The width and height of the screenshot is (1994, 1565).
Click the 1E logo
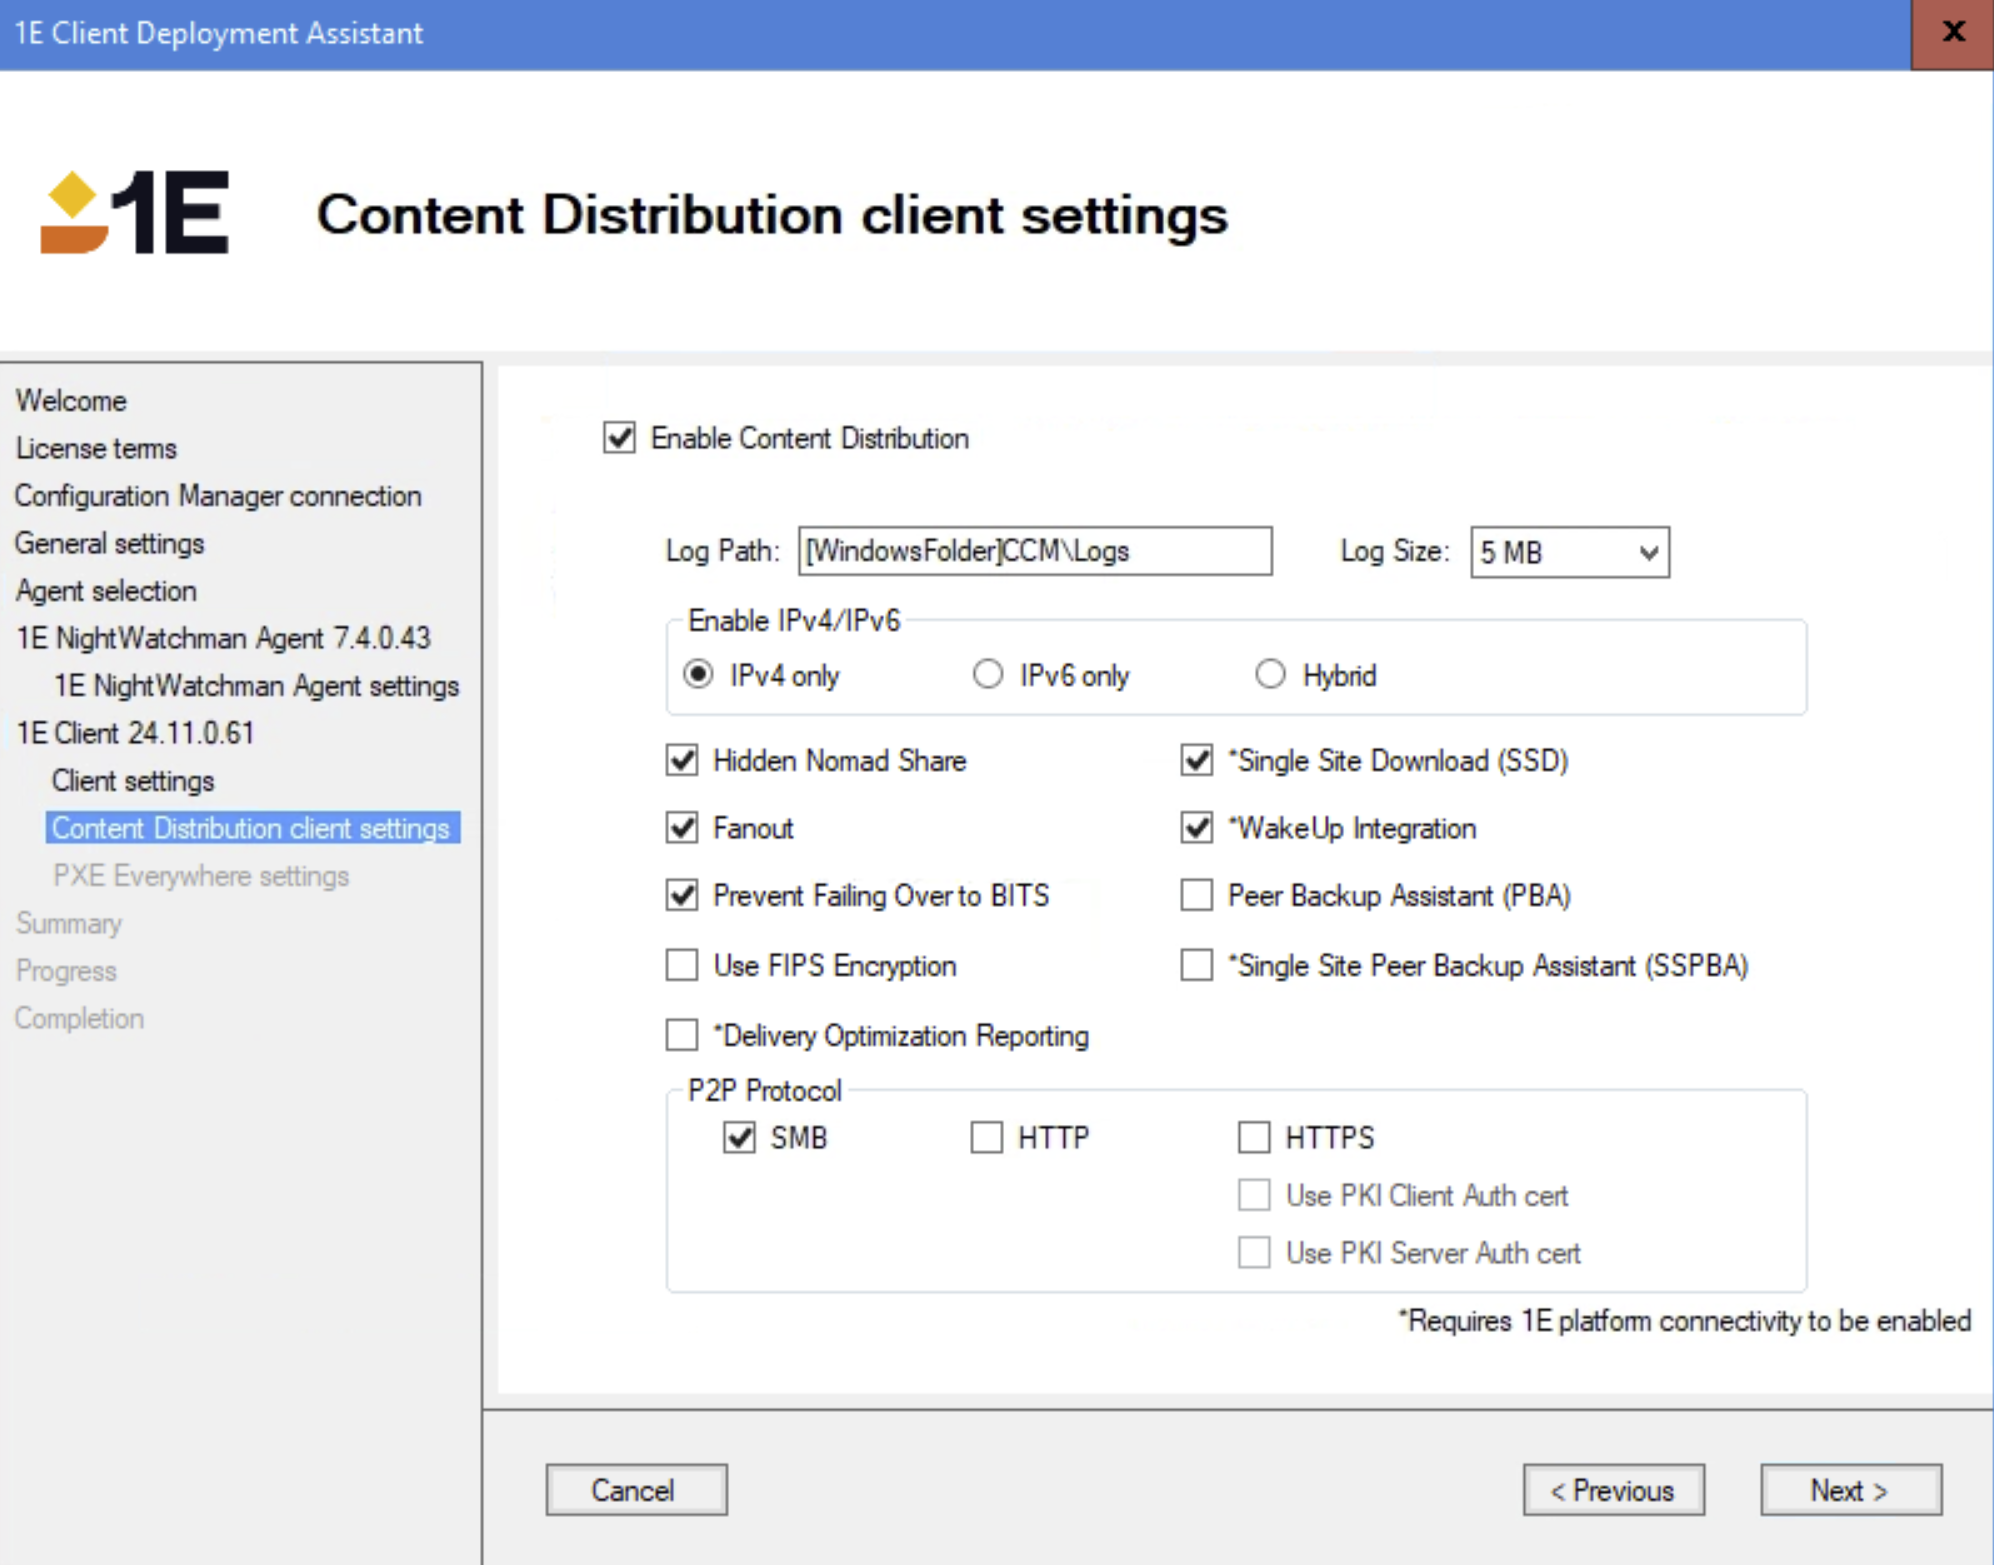tap(135, 212)
